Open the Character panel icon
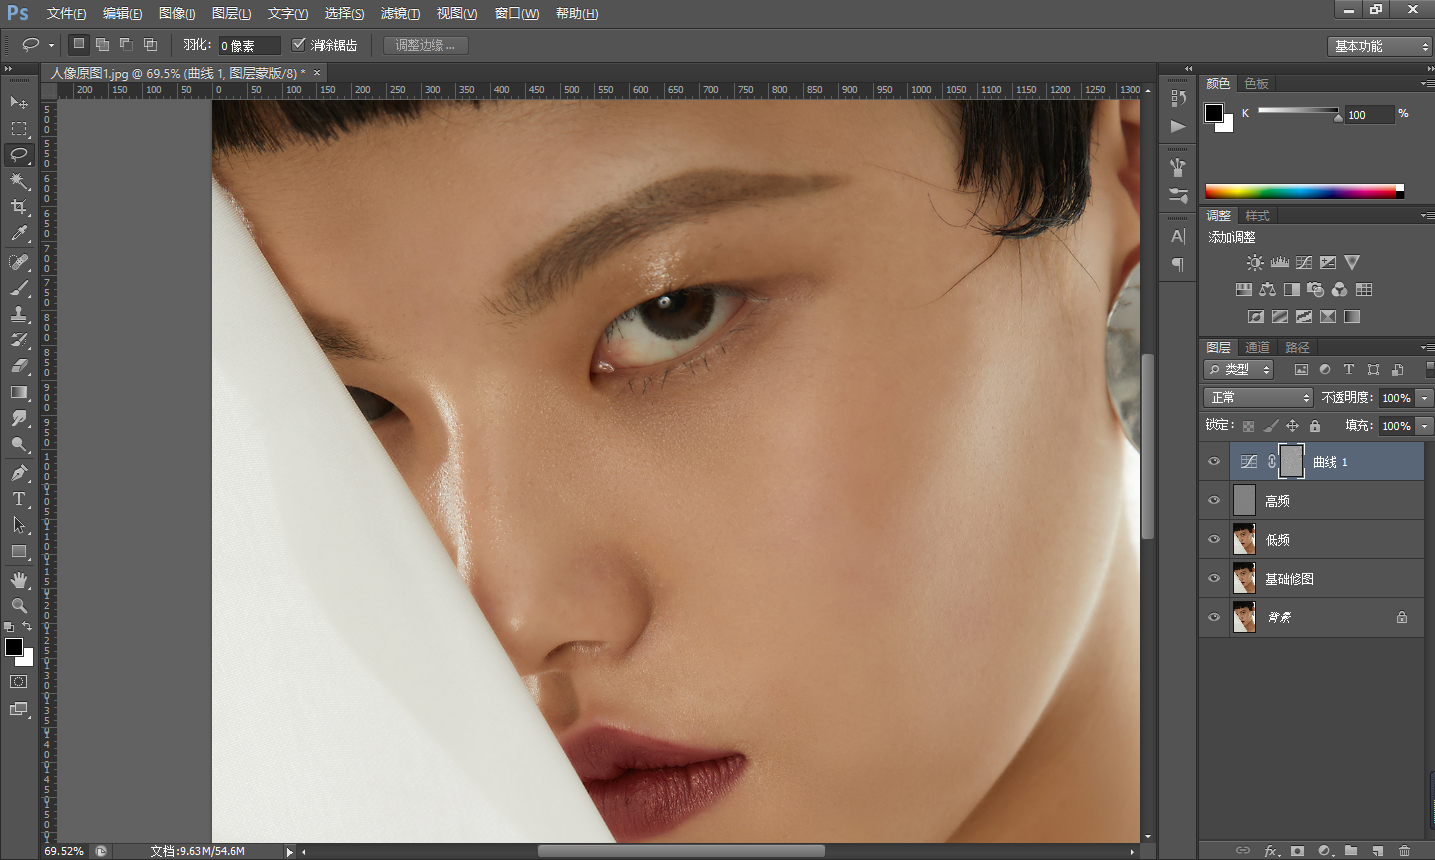Screen dimensions: 1435x860 click(1178, 236)
